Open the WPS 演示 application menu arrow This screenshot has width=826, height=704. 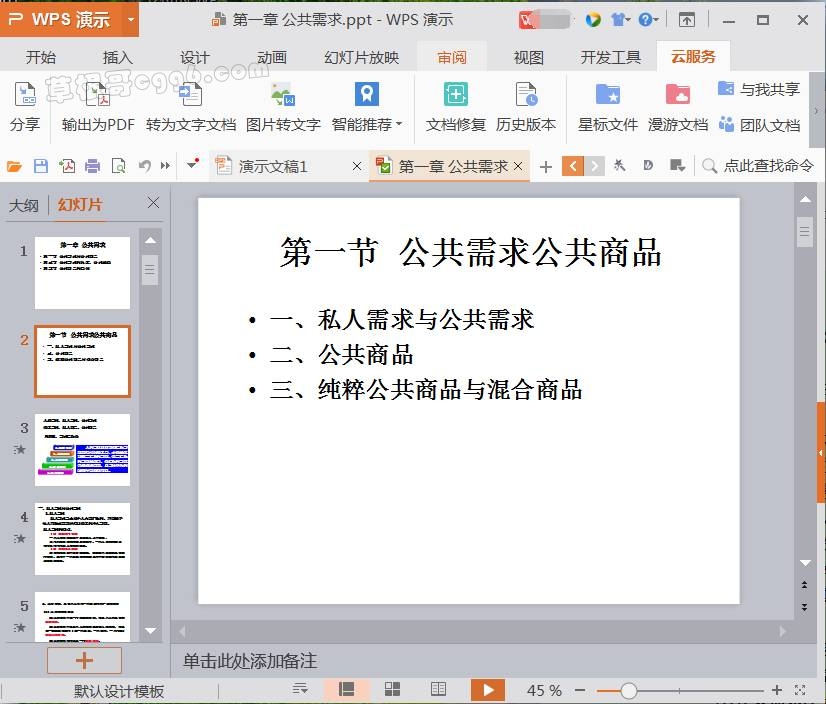(x=132, y=19)
